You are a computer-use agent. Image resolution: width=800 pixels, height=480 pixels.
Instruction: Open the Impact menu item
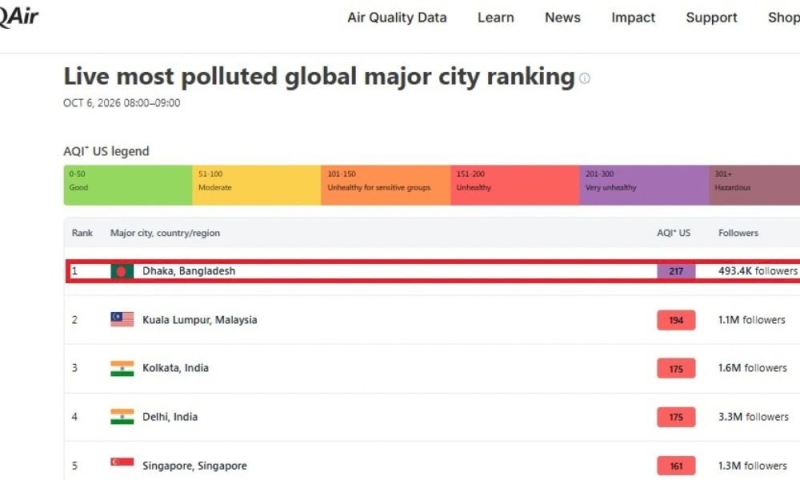click(x=633, y=17)
